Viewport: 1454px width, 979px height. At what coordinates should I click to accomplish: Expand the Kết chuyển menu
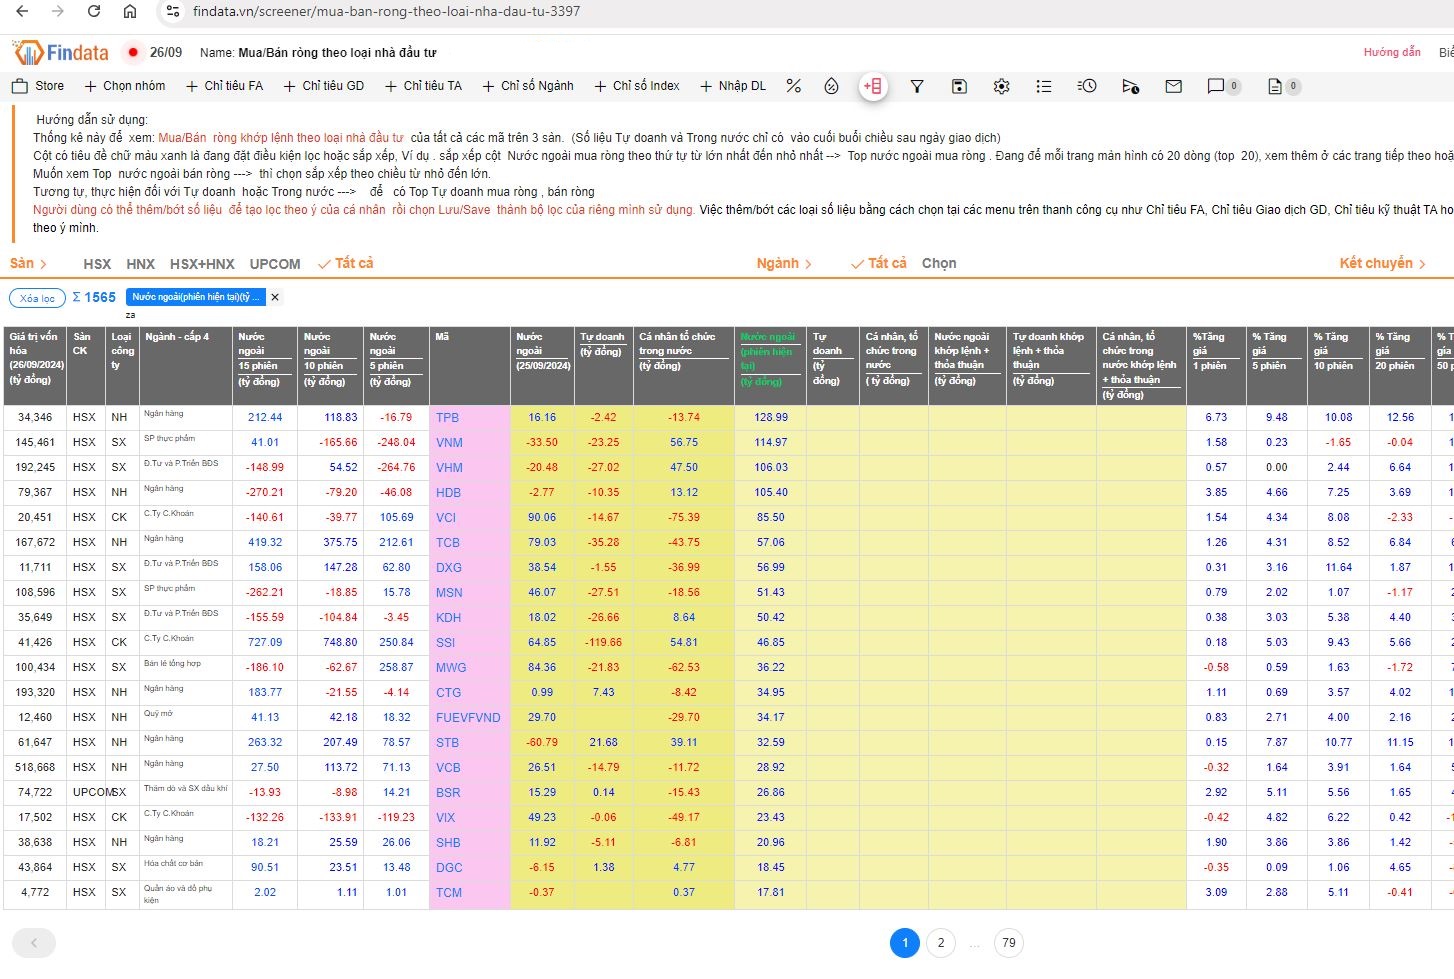tap(1382, 263)
